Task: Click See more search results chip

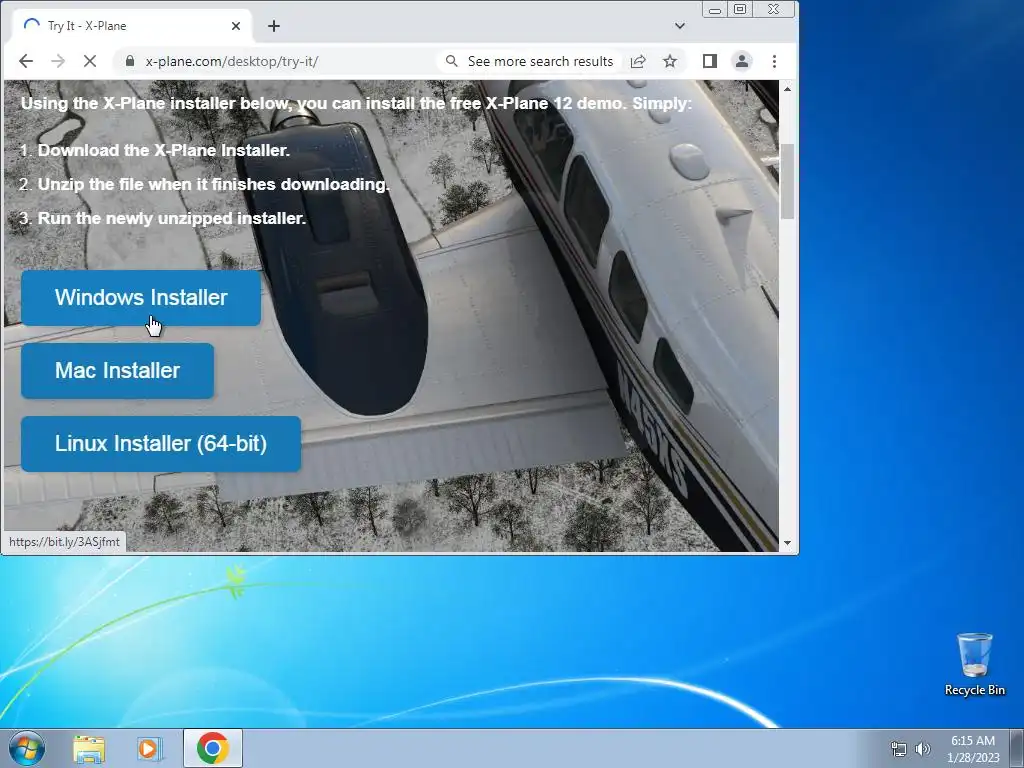Action: [x=530, y=61]
